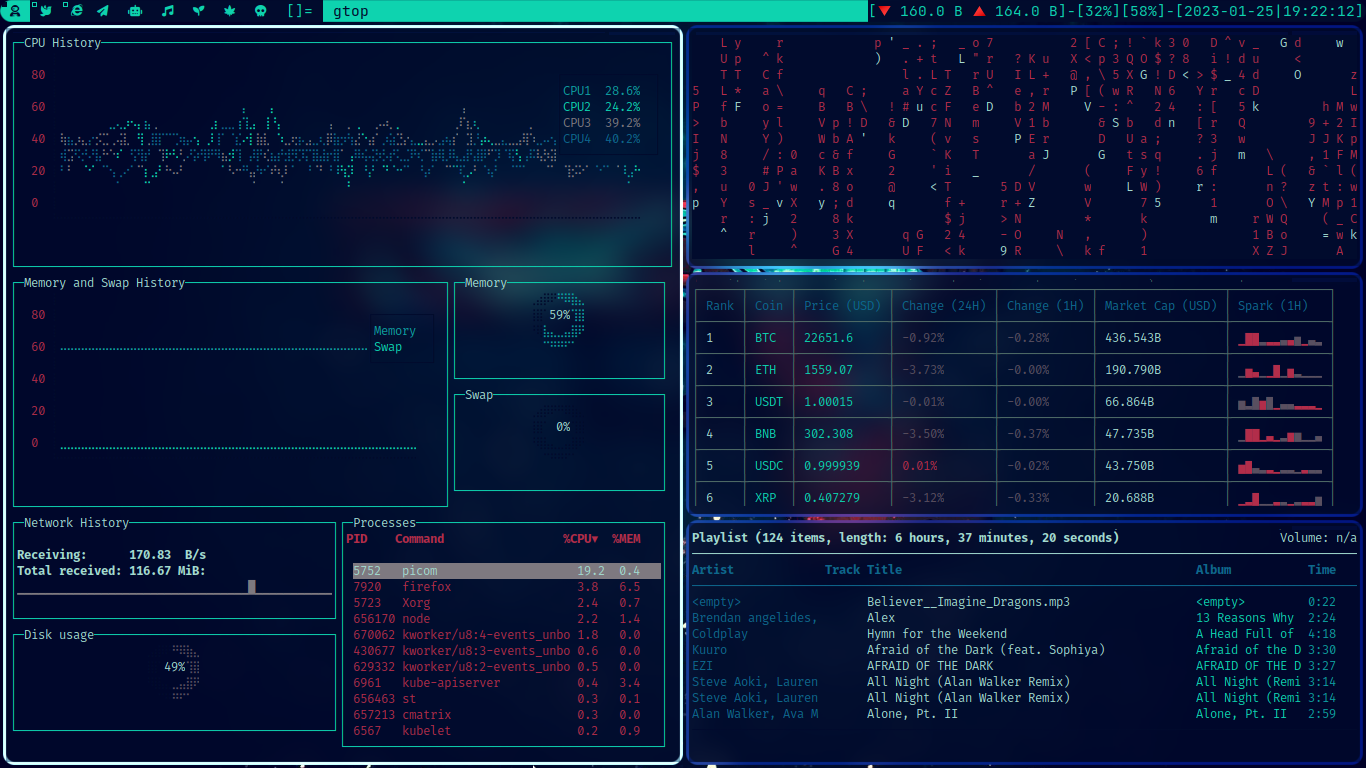Select the kube-apiserver process in list
The height and width of the screenshot is (768, 1366).
(450, 683)
